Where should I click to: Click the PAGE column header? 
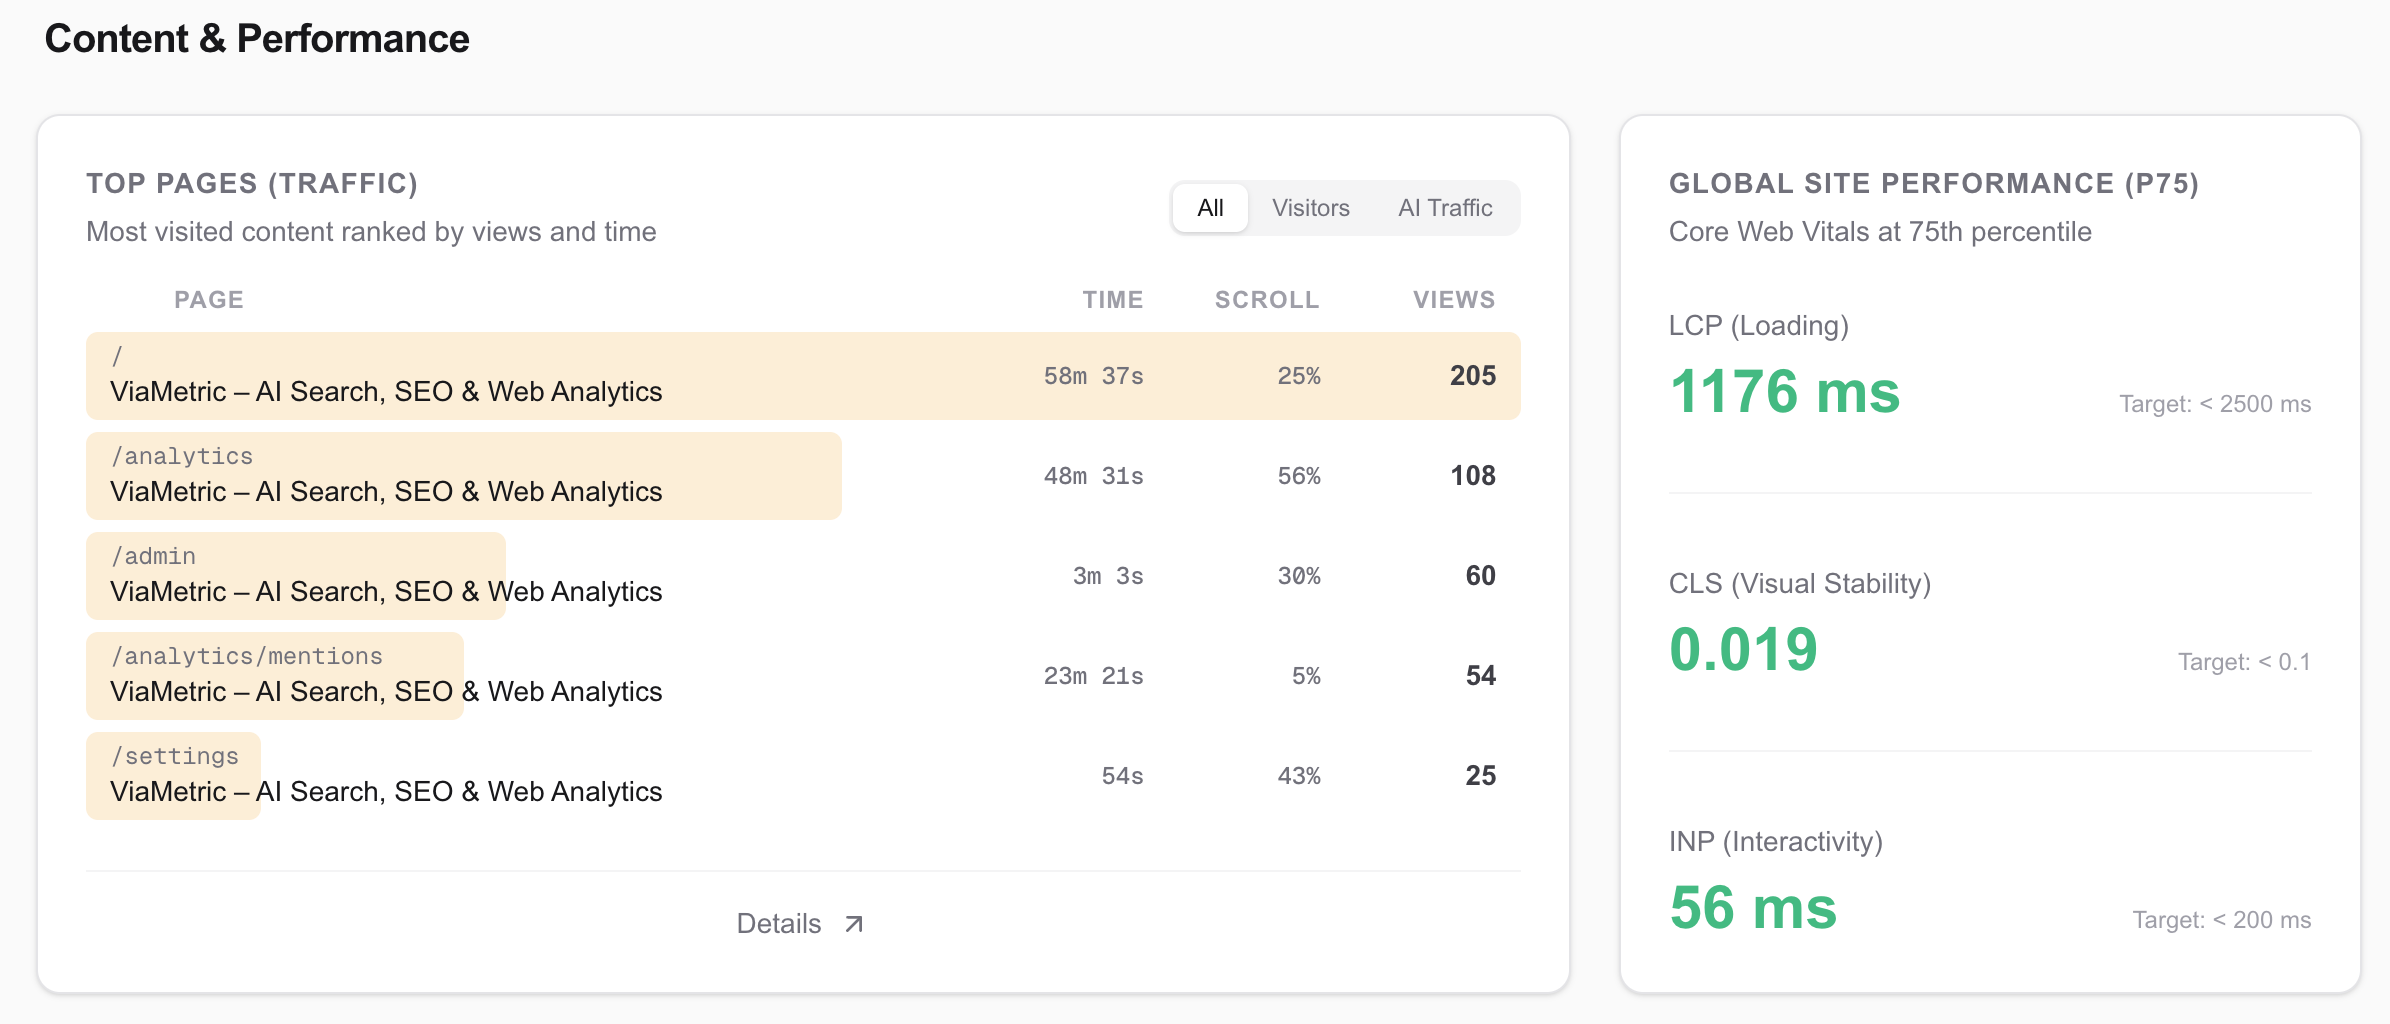pos(209,300)
